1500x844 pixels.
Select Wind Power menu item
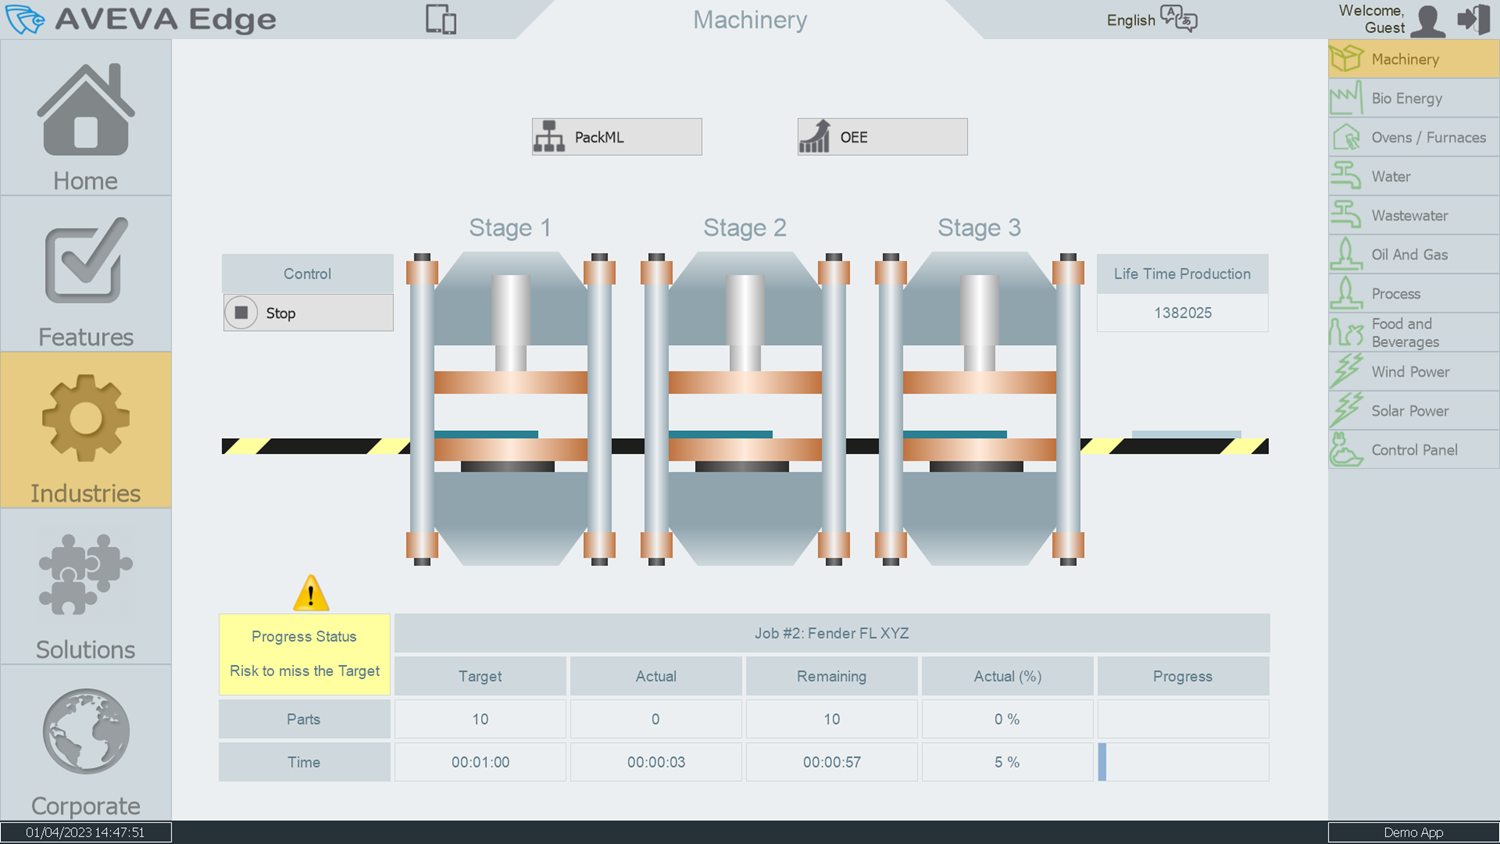coord(1414,371)
